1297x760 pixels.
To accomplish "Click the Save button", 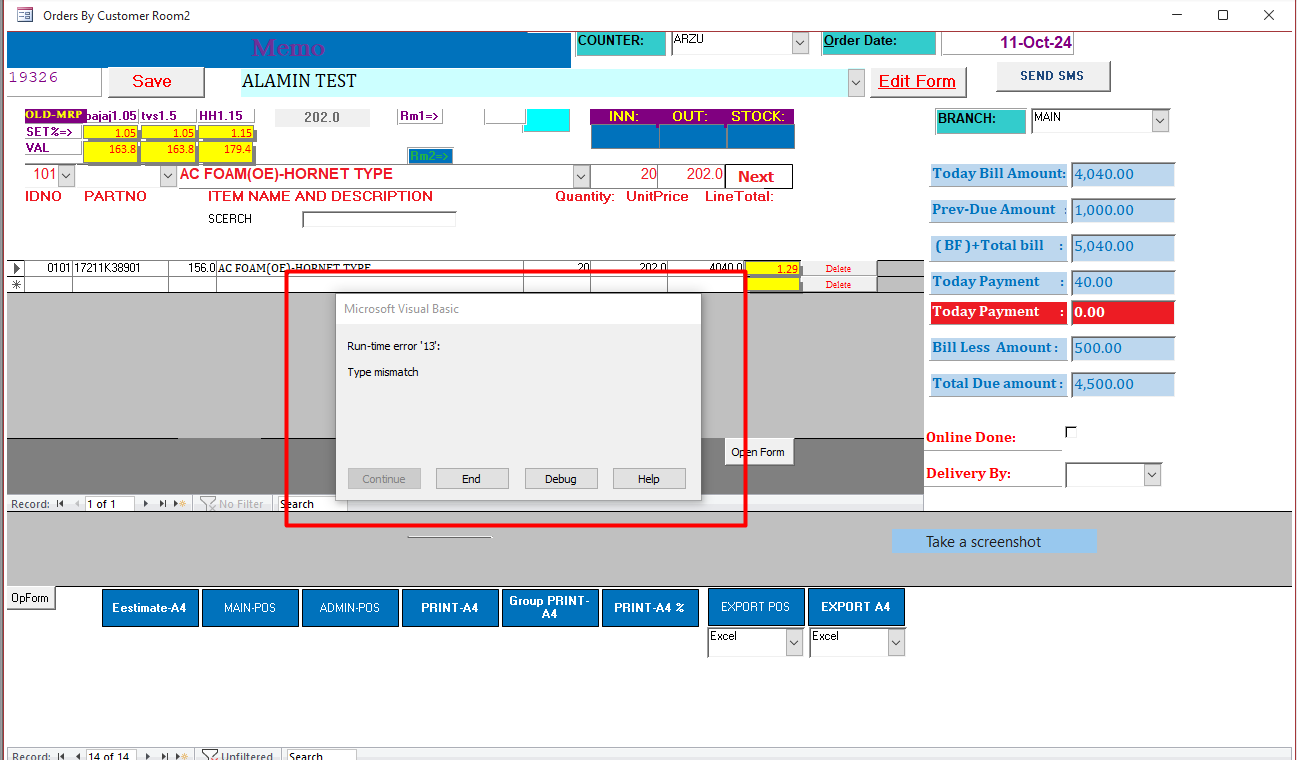I will click(156, 82).
